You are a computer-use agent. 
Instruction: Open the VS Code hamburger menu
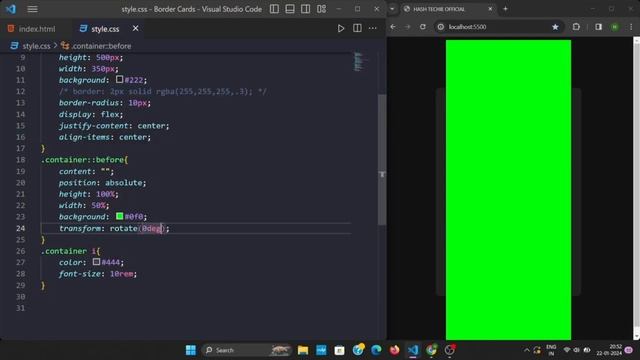pos(32,9)
